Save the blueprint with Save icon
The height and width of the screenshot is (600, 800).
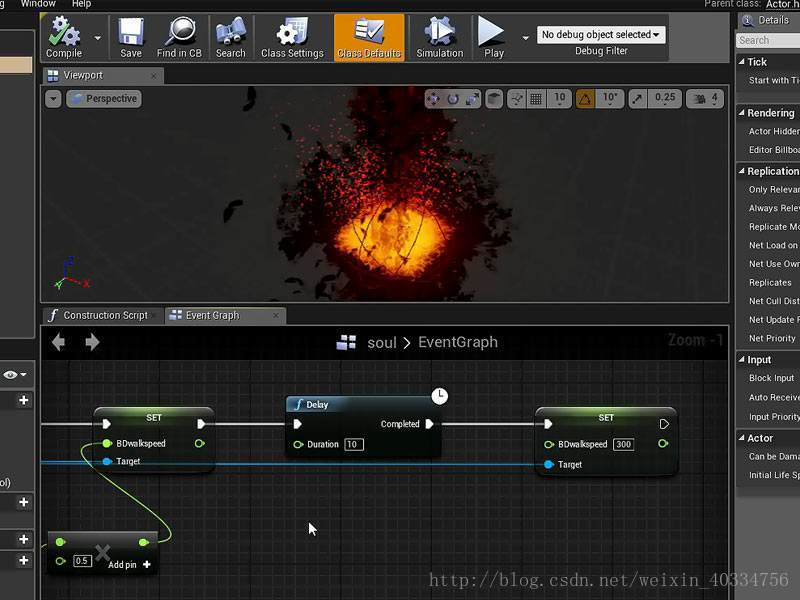[x=131, y=33]
